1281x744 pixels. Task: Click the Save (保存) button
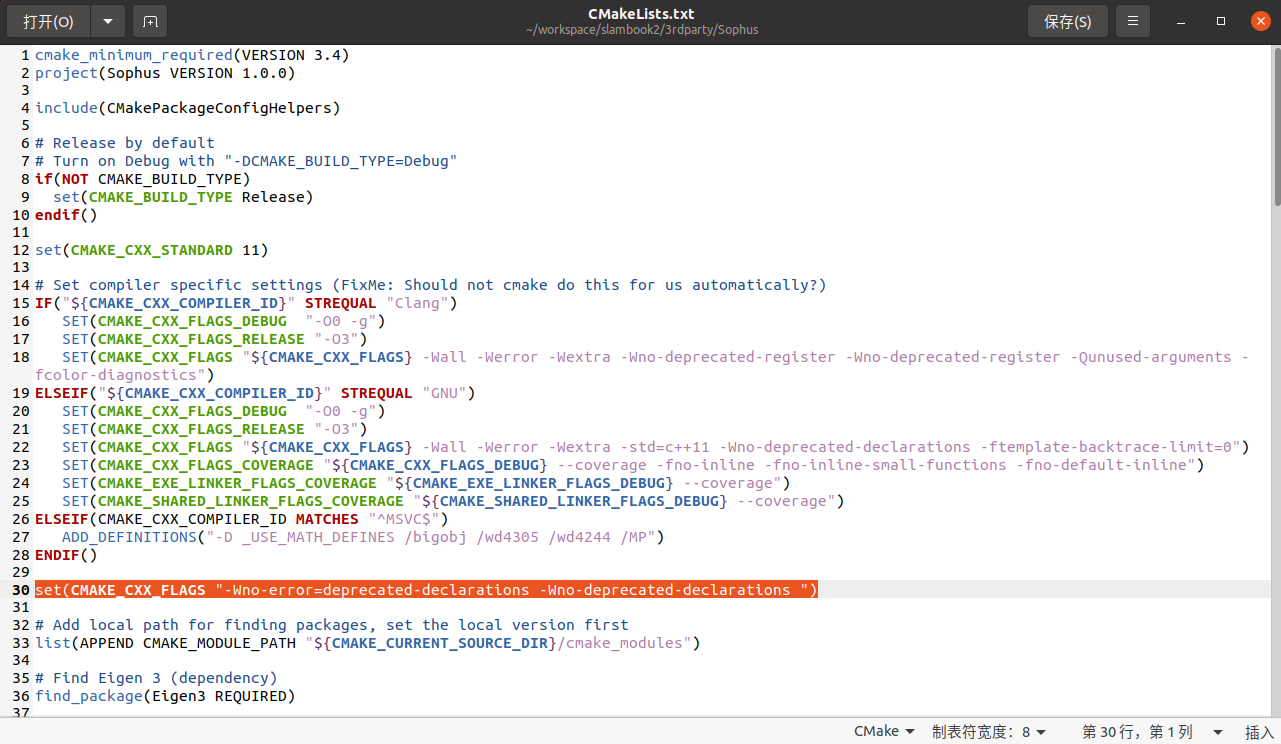tap(1067, 21)
